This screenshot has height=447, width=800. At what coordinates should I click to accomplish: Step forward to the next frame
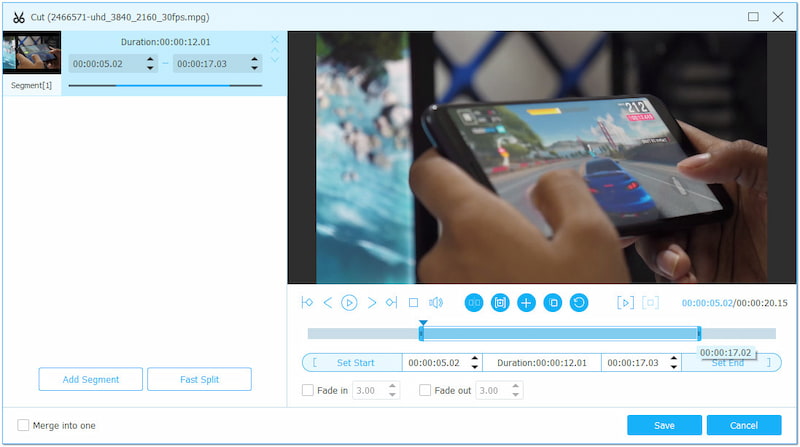point(372,302)
